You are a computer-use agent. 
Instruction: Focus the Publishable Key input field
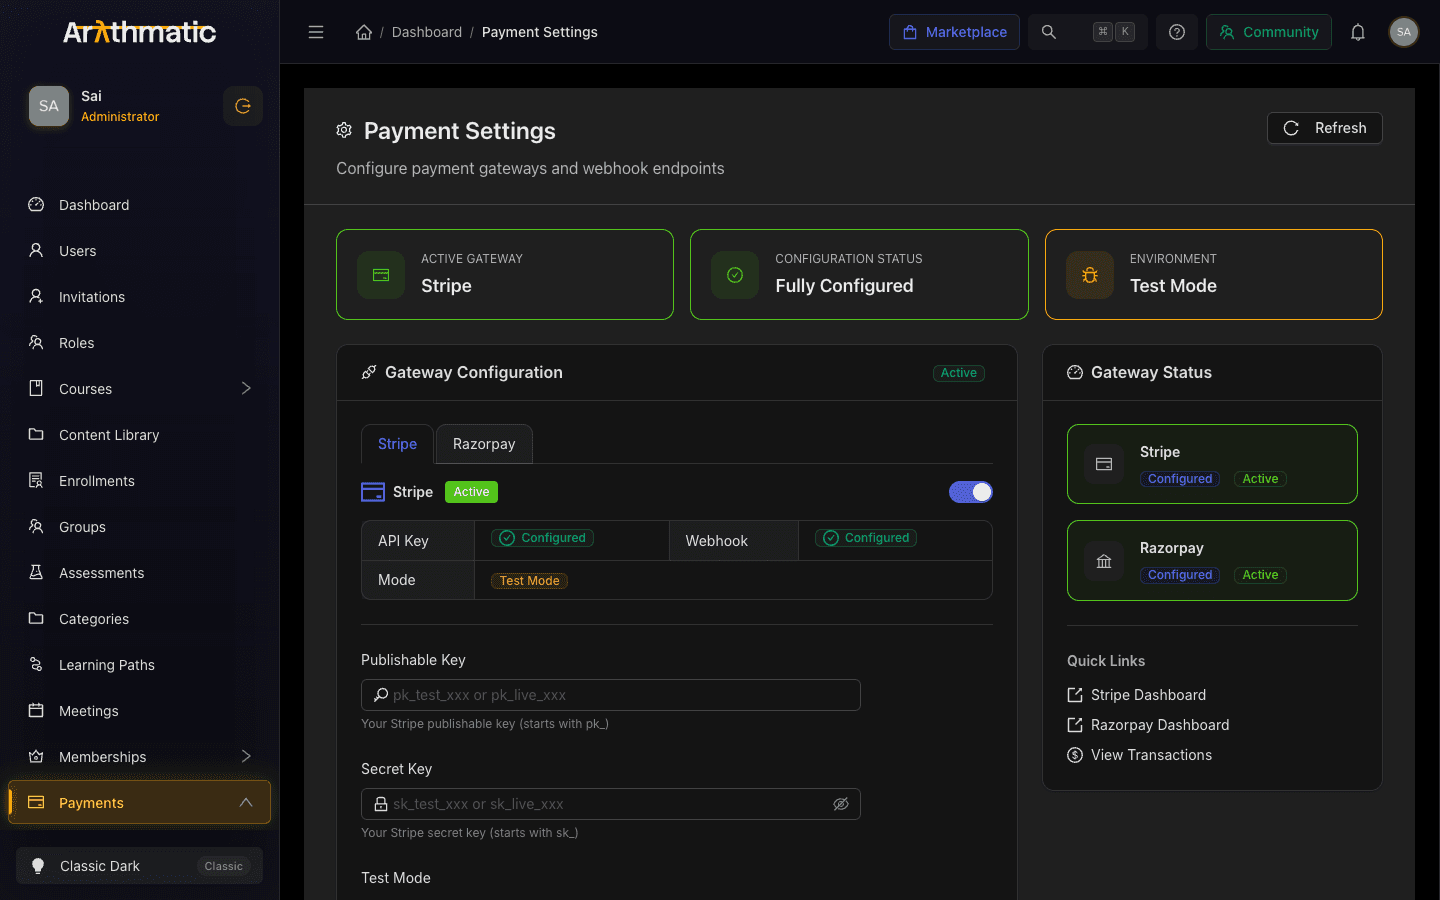click(611, 695)
